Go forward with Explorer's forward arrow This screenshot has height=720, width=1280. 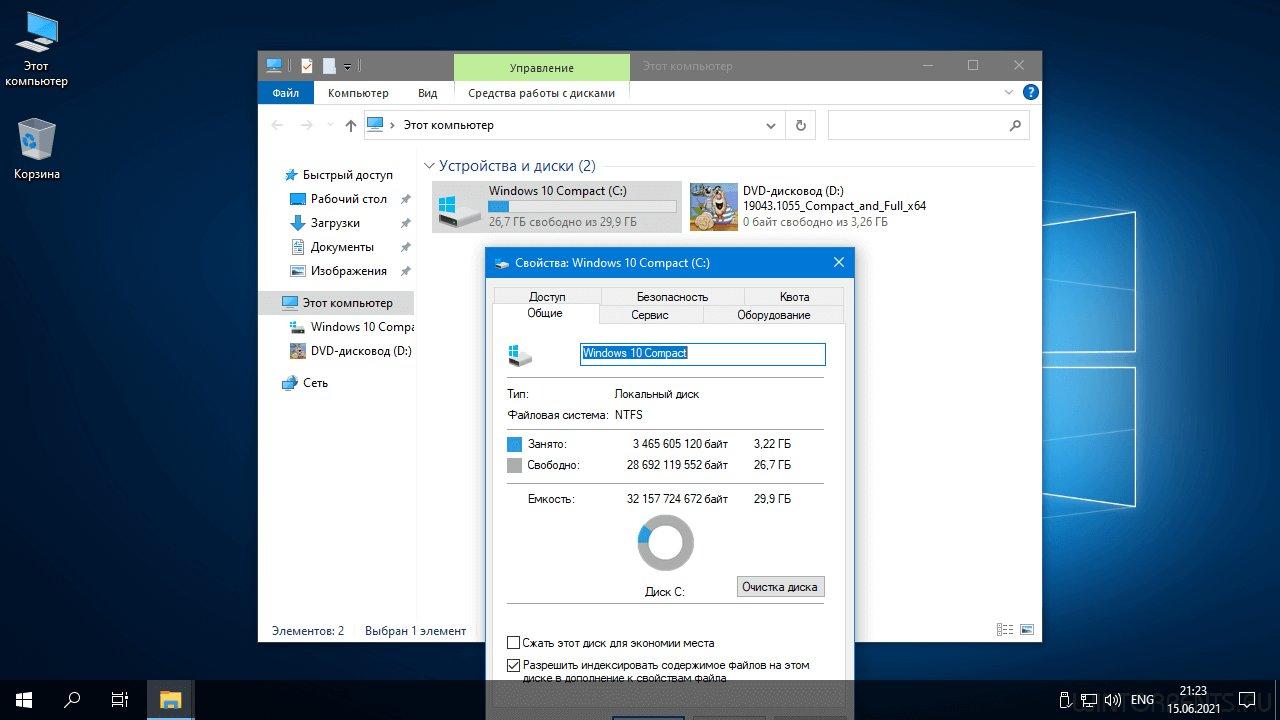pos(307,125)
